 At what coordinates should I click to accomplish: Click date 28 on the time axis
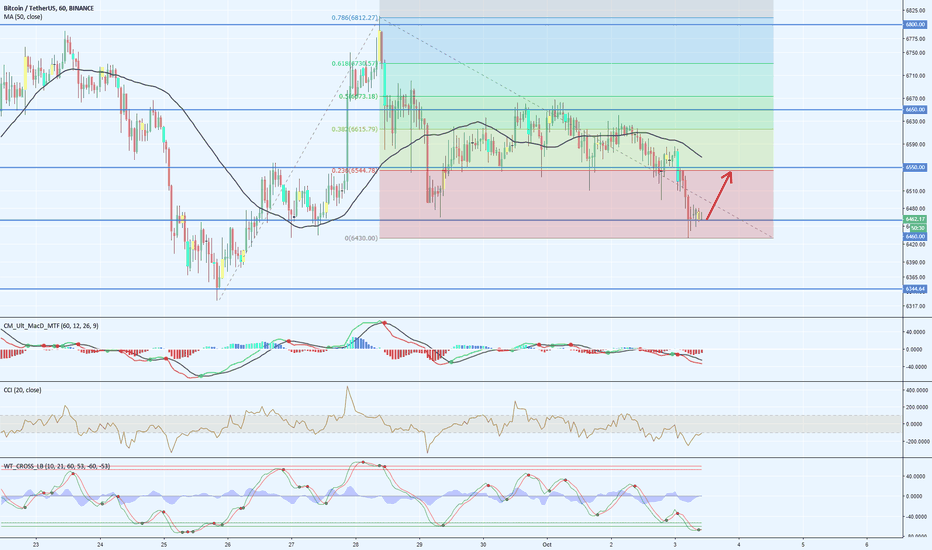click(355, 544)
